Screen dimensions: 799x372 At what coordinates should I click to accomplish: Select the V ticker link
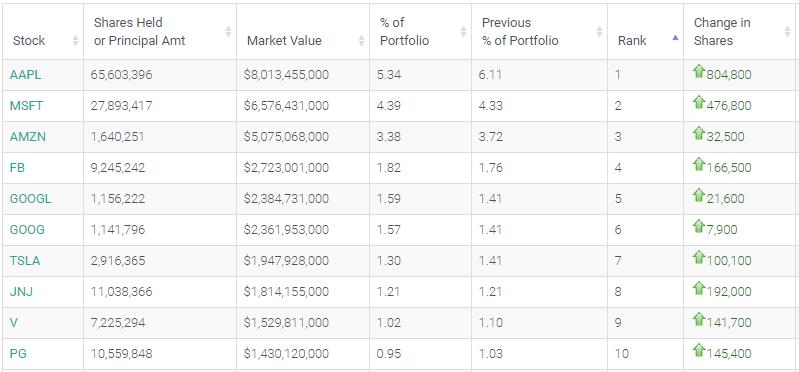pyautogui.click(x=13, y=323)
